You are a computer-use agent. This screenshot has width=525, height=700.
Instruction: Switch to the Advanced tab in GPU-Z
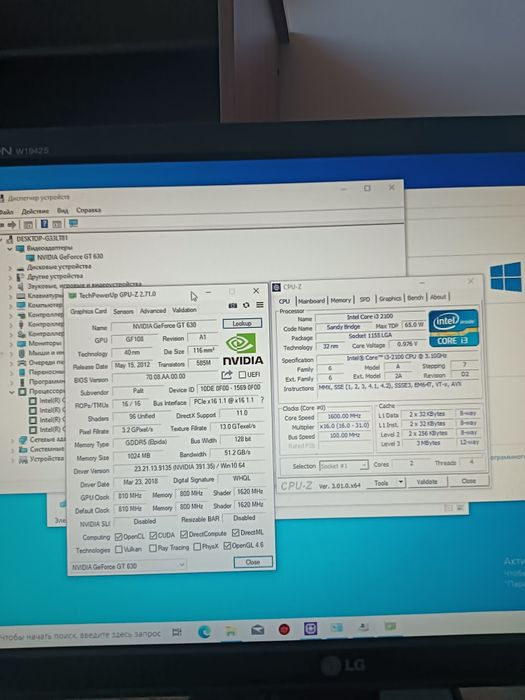point(153,310)
